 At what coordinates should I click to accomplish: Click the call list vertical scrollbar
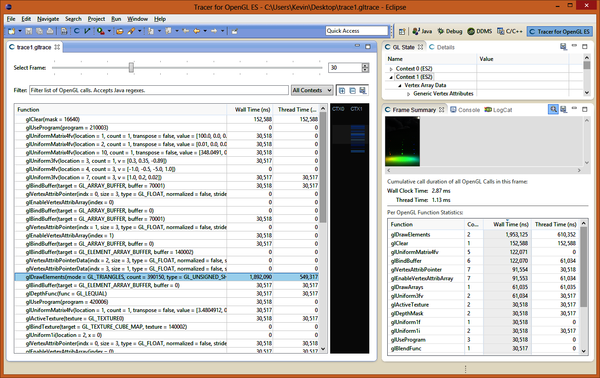[323, 228]
